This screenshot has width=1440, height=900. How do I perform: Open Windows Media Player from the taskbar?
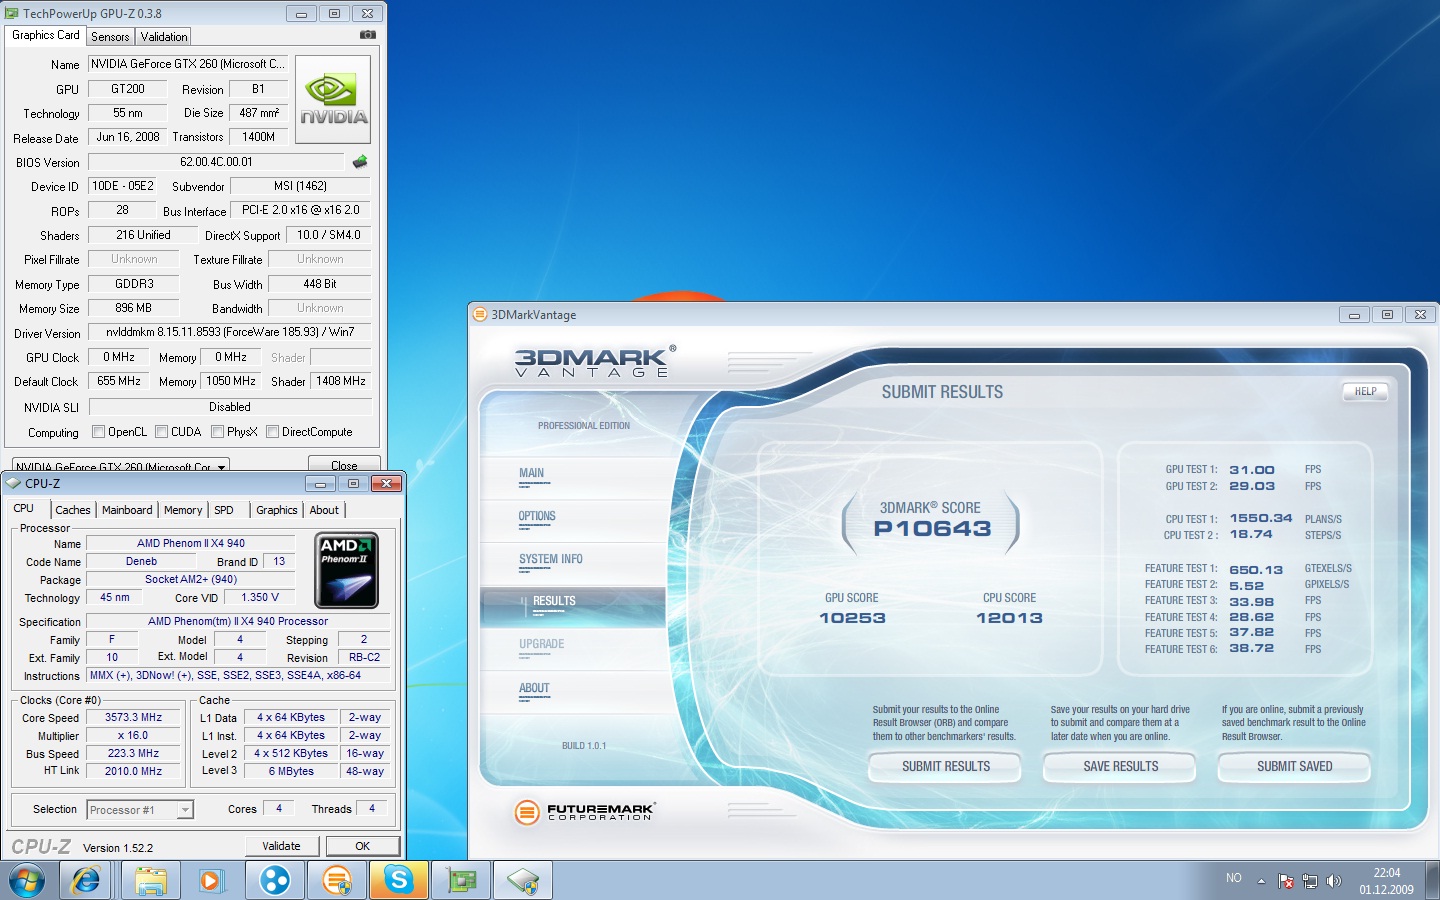pyautogui.click(x=210, y=880)
